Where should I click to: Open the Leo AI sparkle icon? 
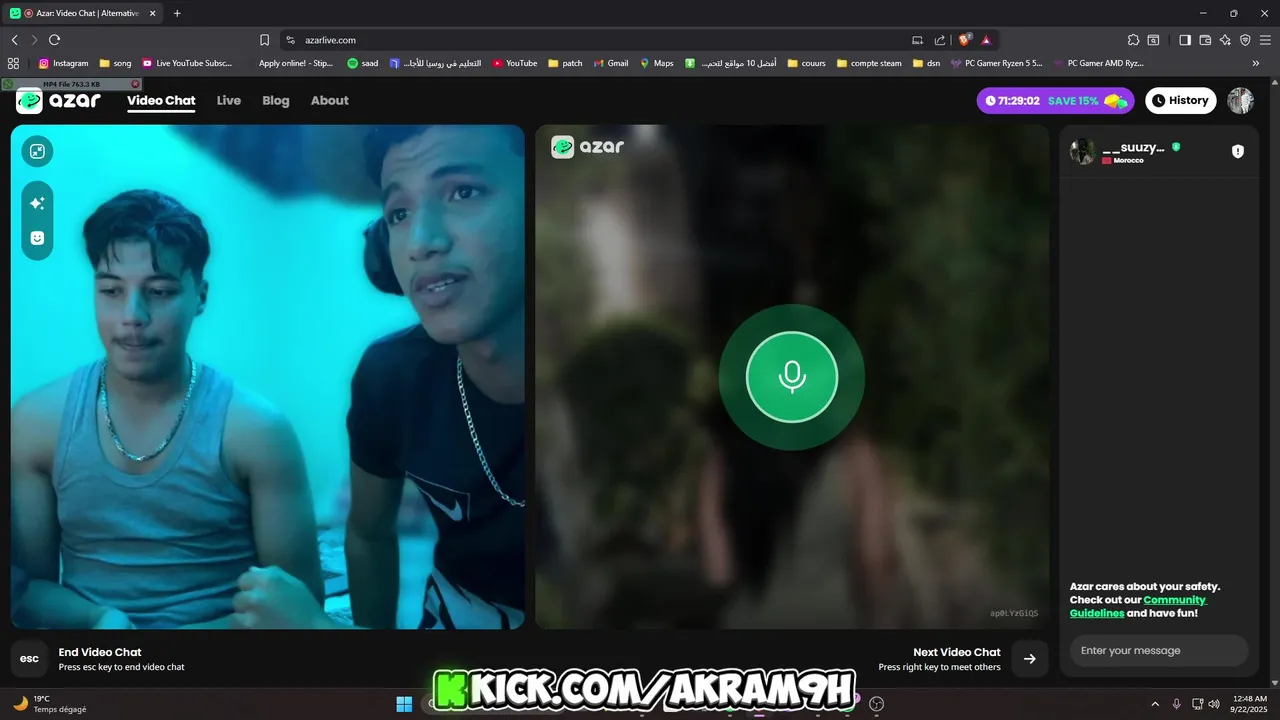[1225, 40]
